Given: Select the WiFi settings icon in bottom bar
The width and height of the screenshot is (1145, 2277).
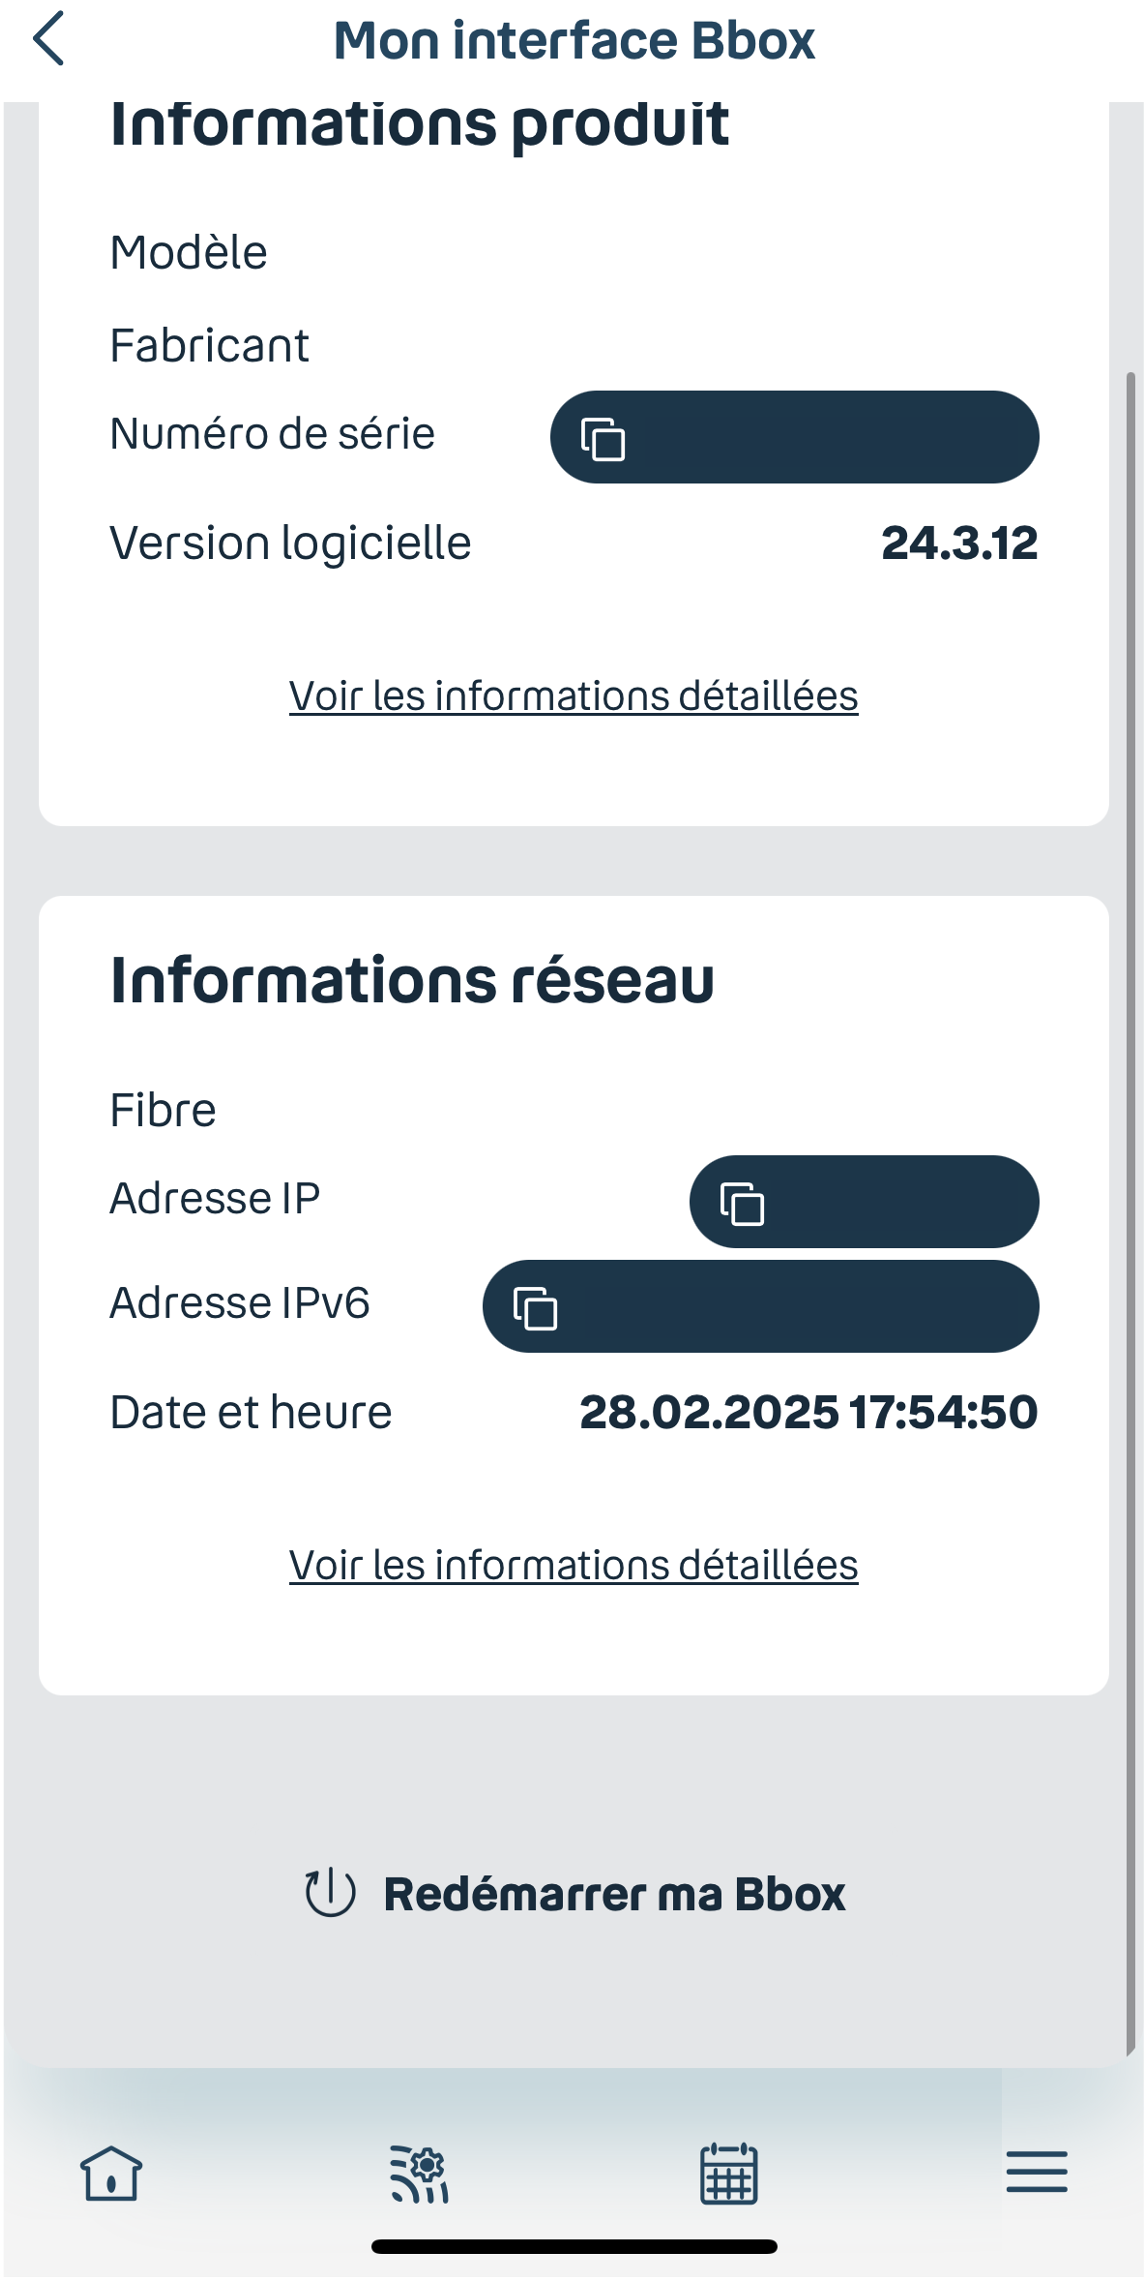Looking at the screenshot, I should coord(420,2177).
